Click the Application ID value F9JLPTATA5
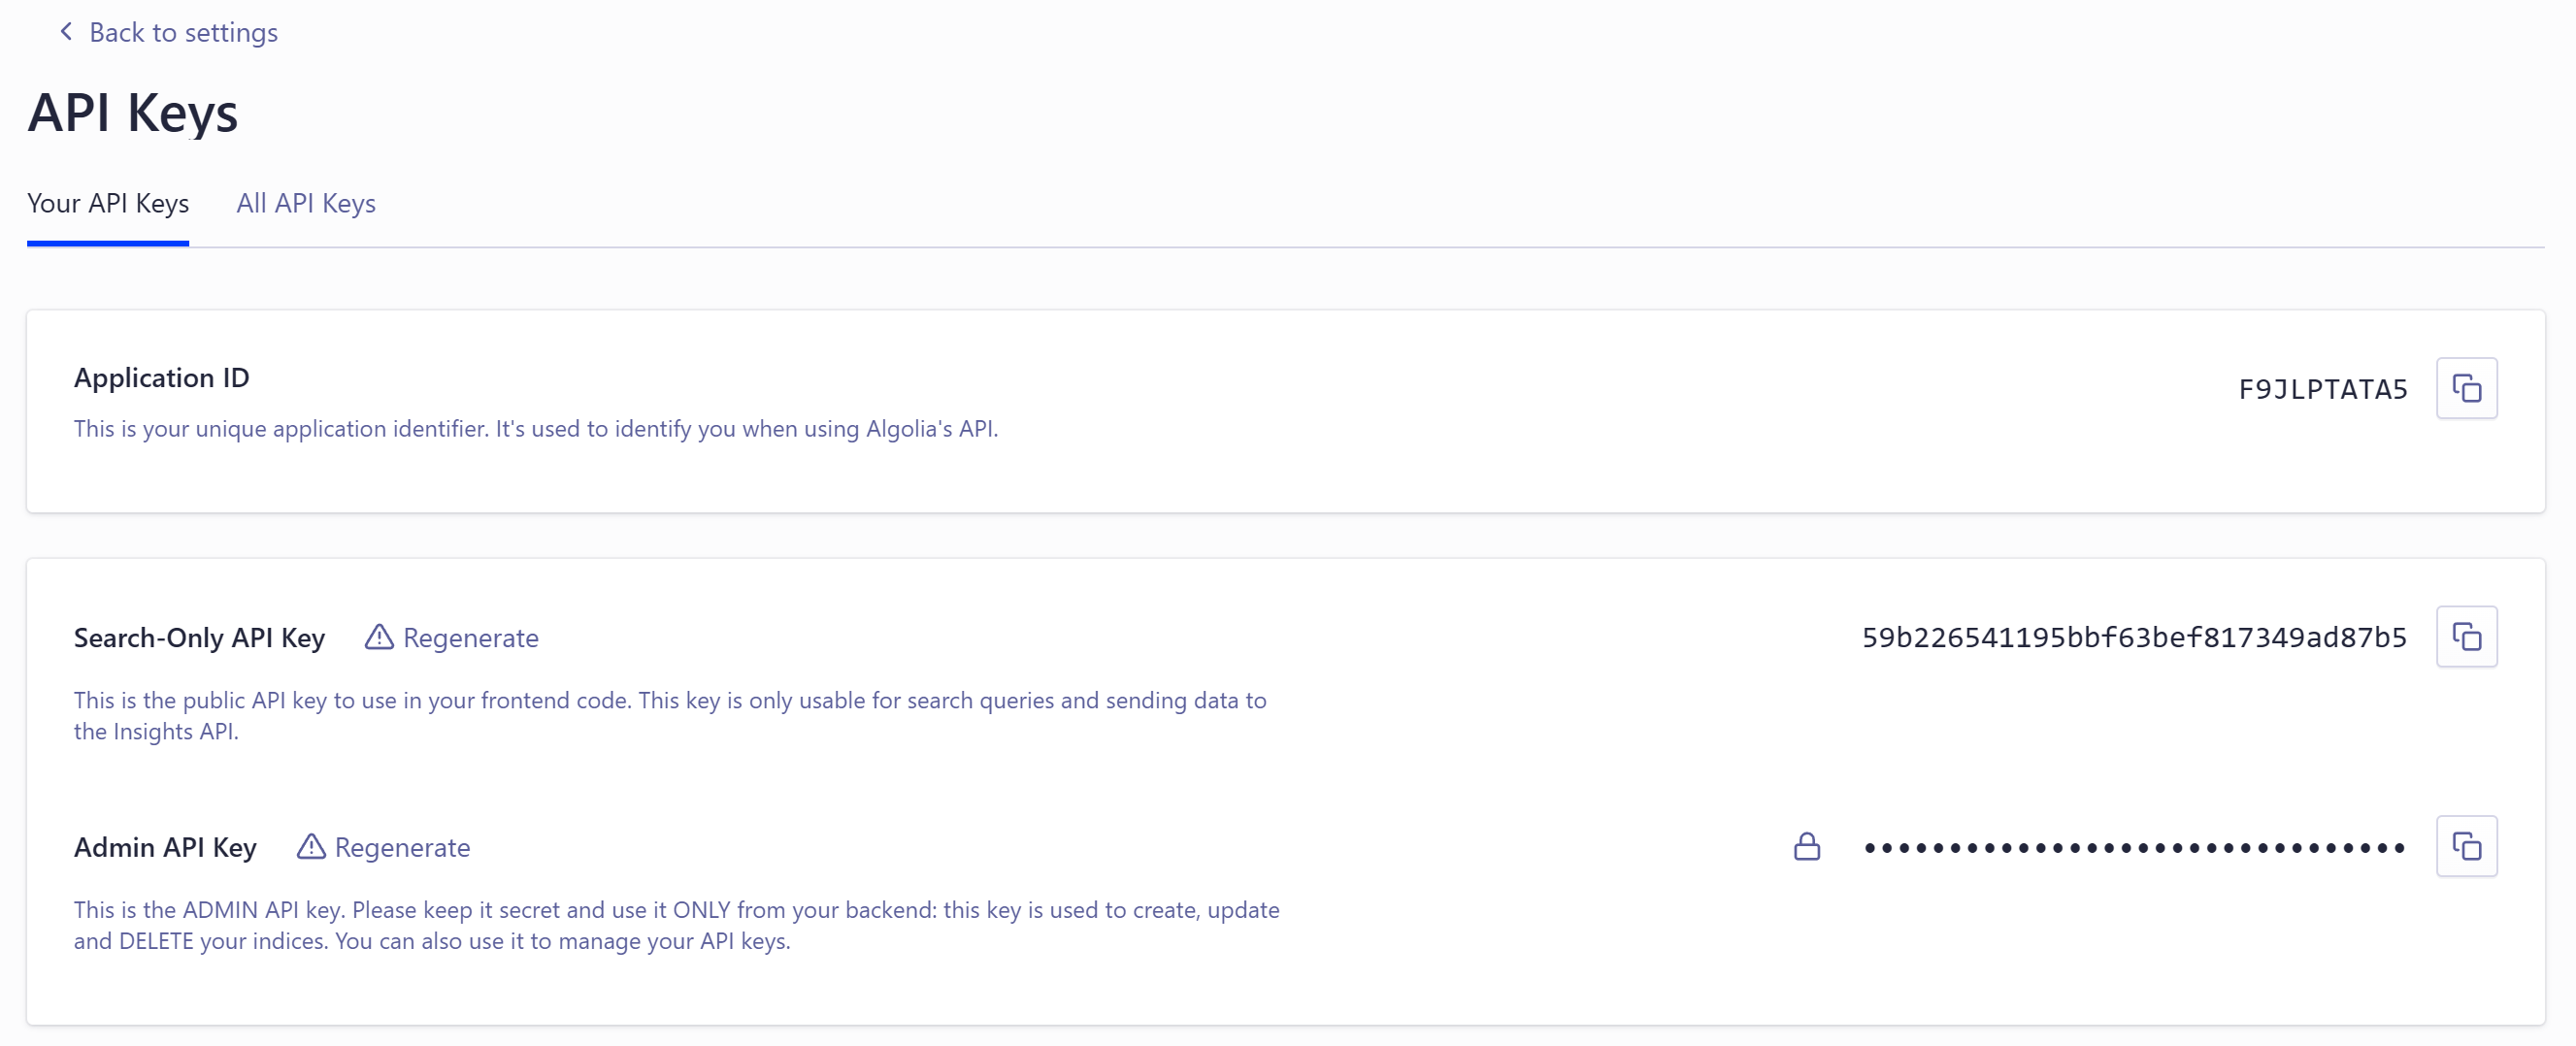Image resolution: width=2576 pixels, height=1046 pixels. [2322, 389]
